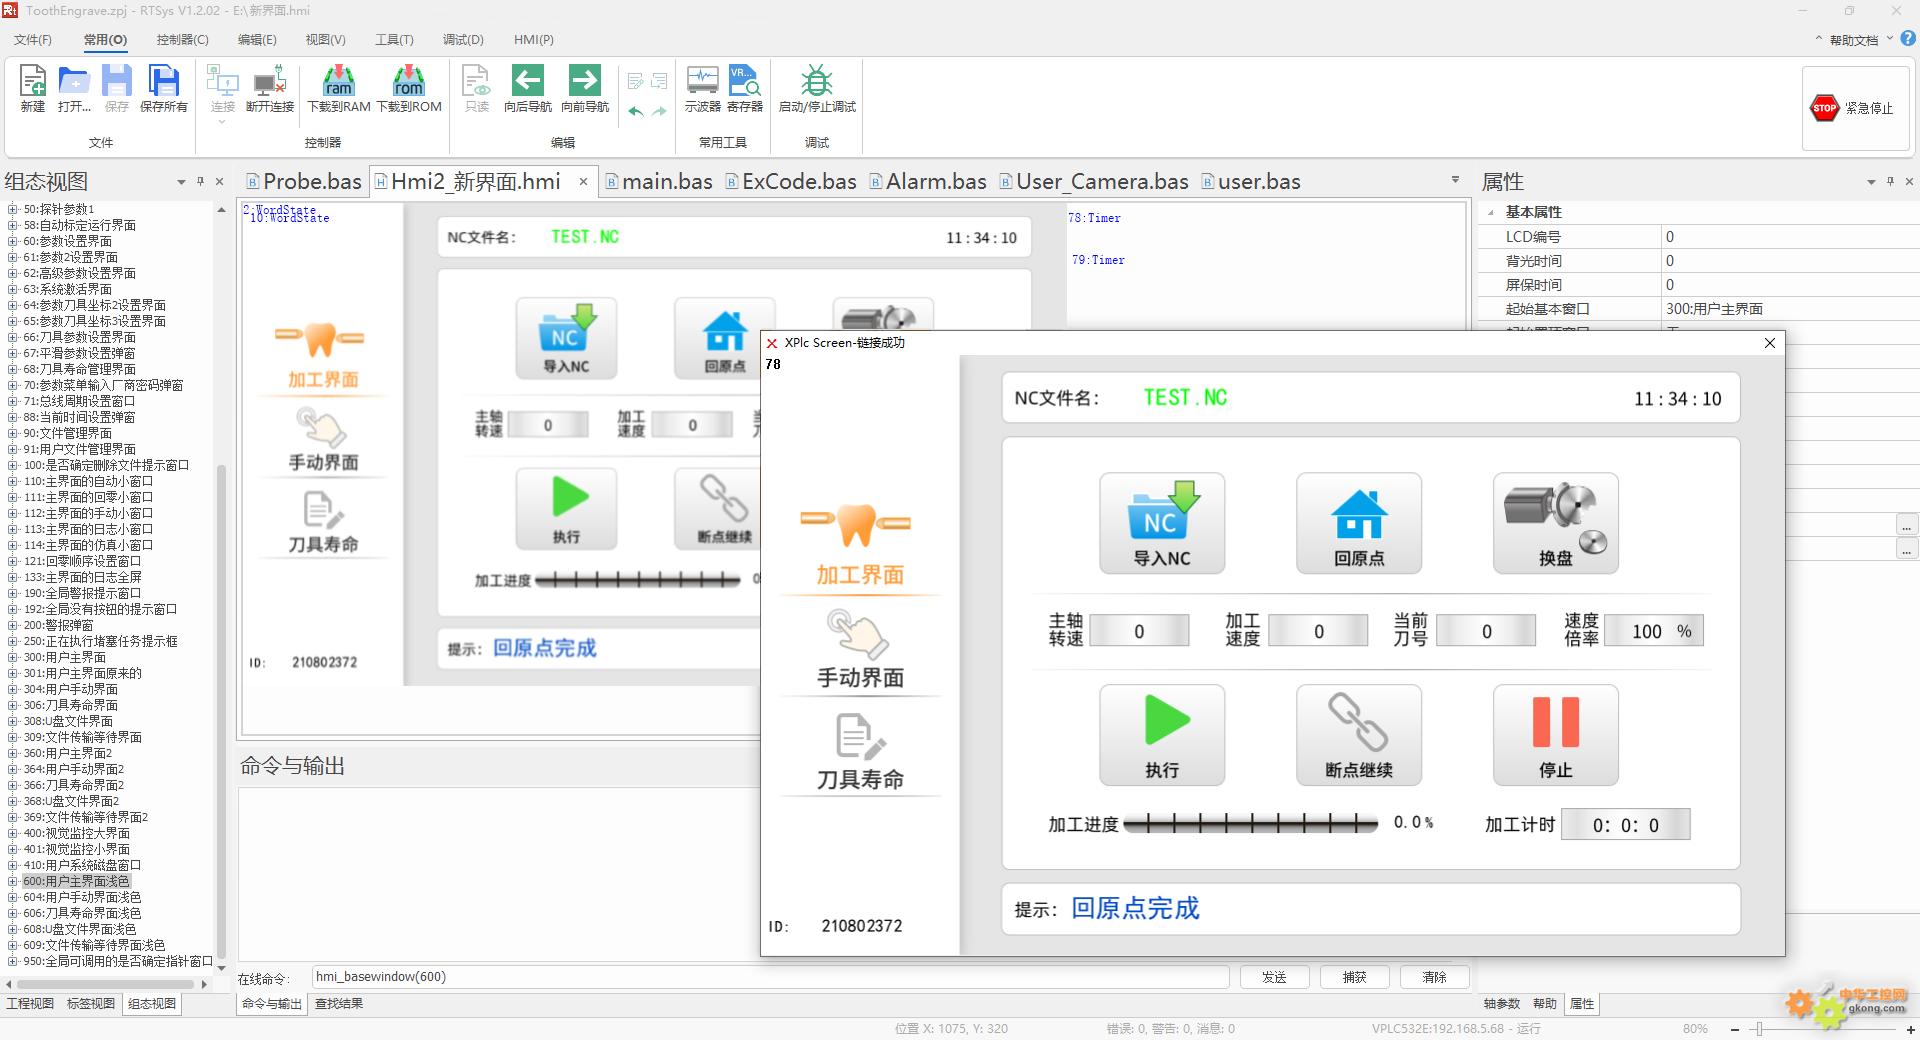Image resolution: width=1920 pixels, height=1040 pixels.
Task: Open the 文件(F) menu
Action: tap(33, 39)
